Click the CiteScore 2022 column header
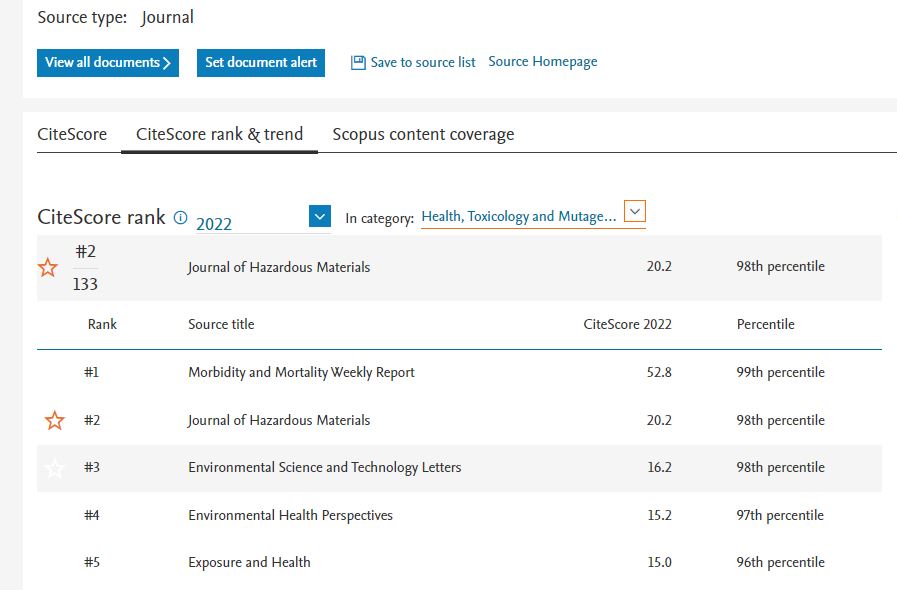This screenshot has height=590, width=897. tap(628, 324)
